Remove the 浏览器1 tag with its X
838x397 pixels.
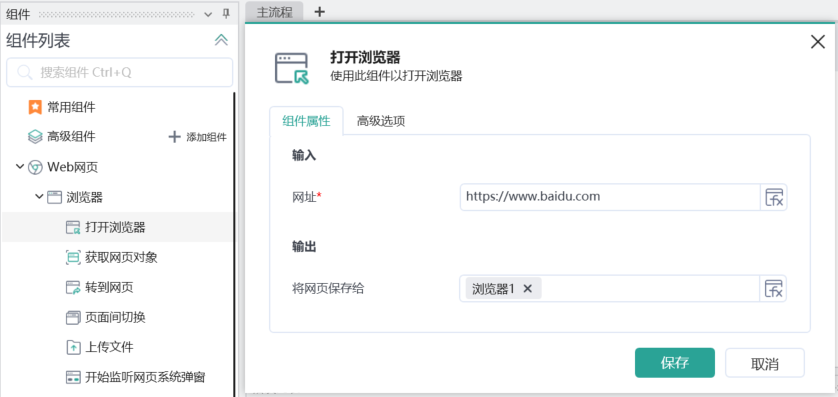pos(527,289)
